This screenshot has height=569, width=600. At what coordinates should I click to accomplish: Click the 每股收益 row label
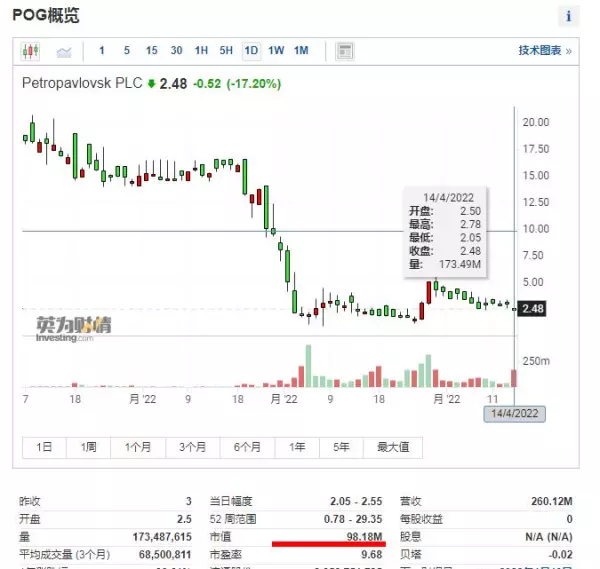(x=421, y=519)
